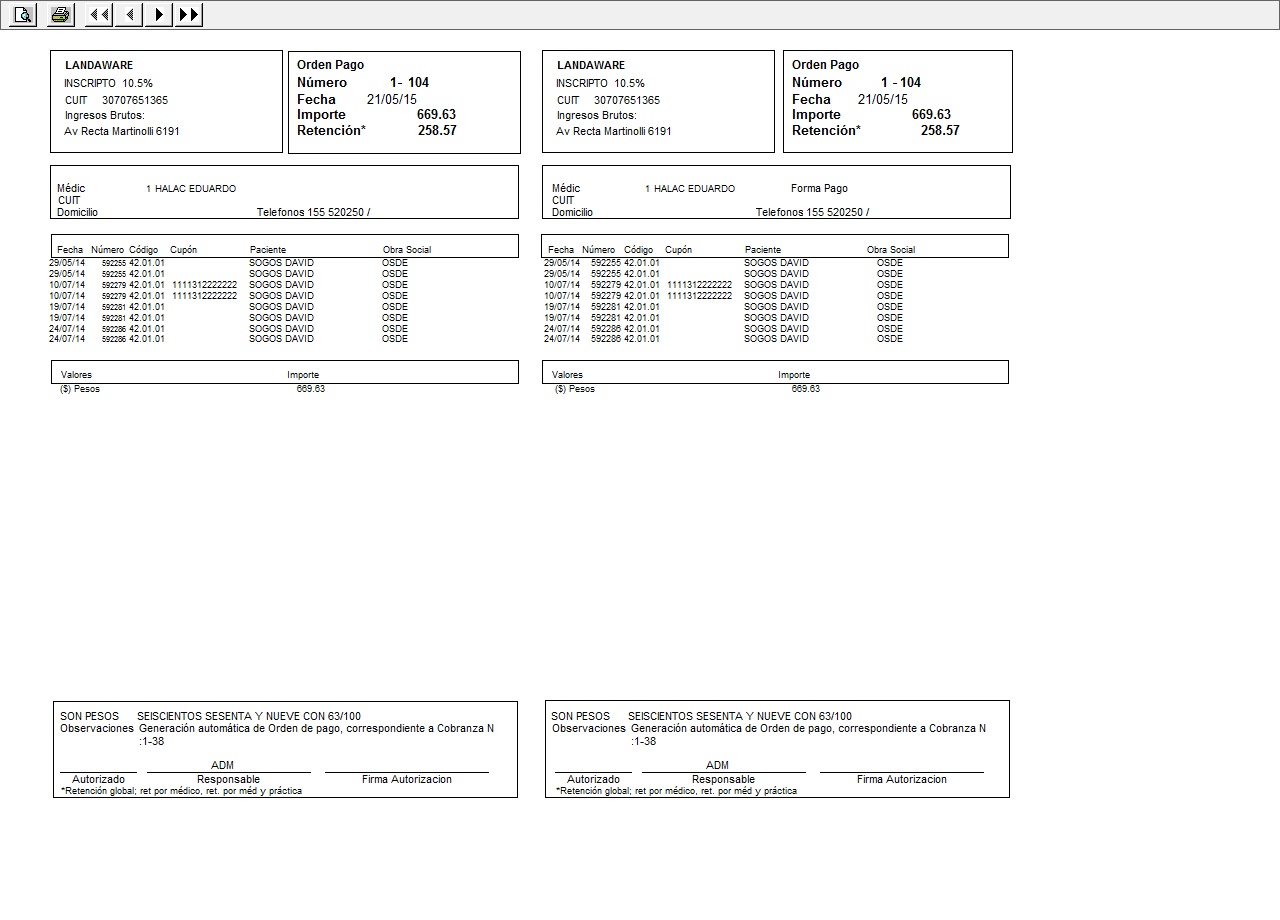This screenshot has width=1280, height=920.
Task: Click '($) Pesos' row in left copy
Action: tap(80, 389)
